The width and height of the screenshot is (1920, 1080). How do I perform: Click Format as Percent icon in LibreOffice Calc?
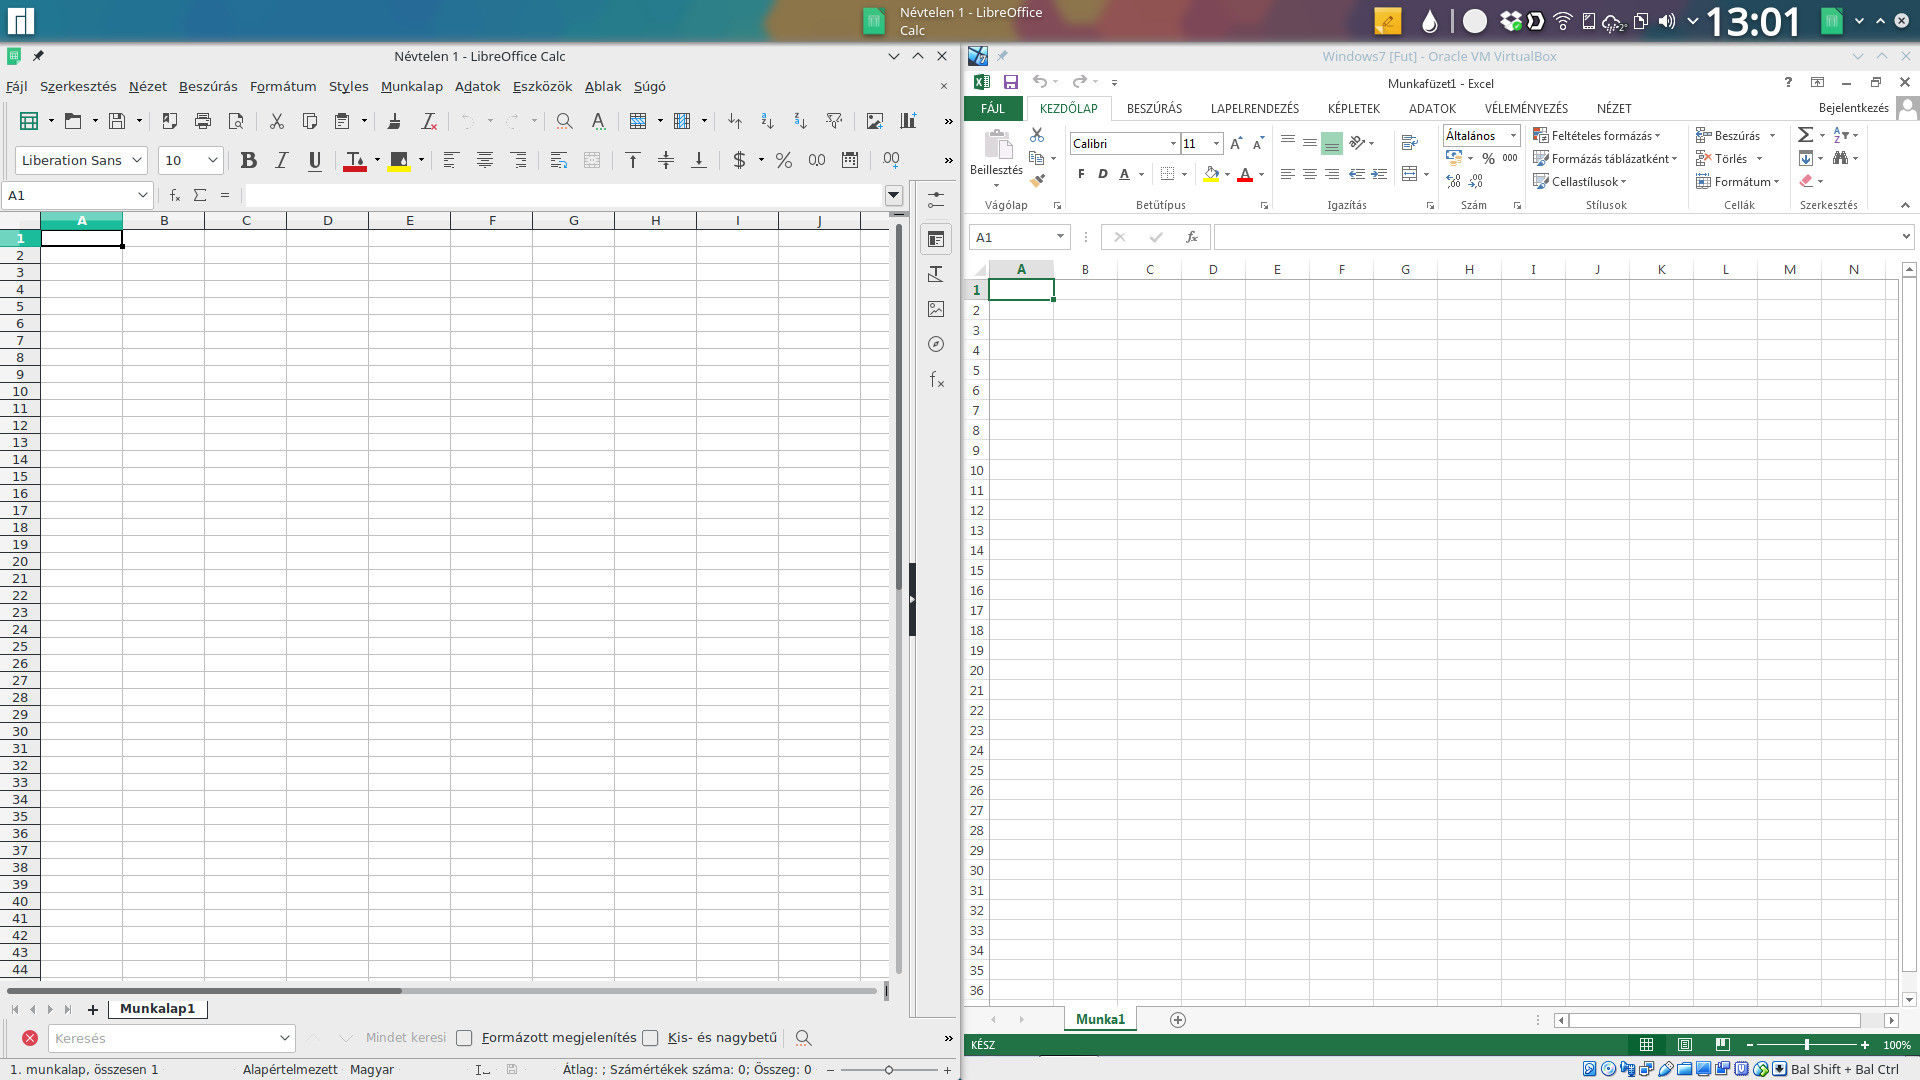[x=784, y=160]
